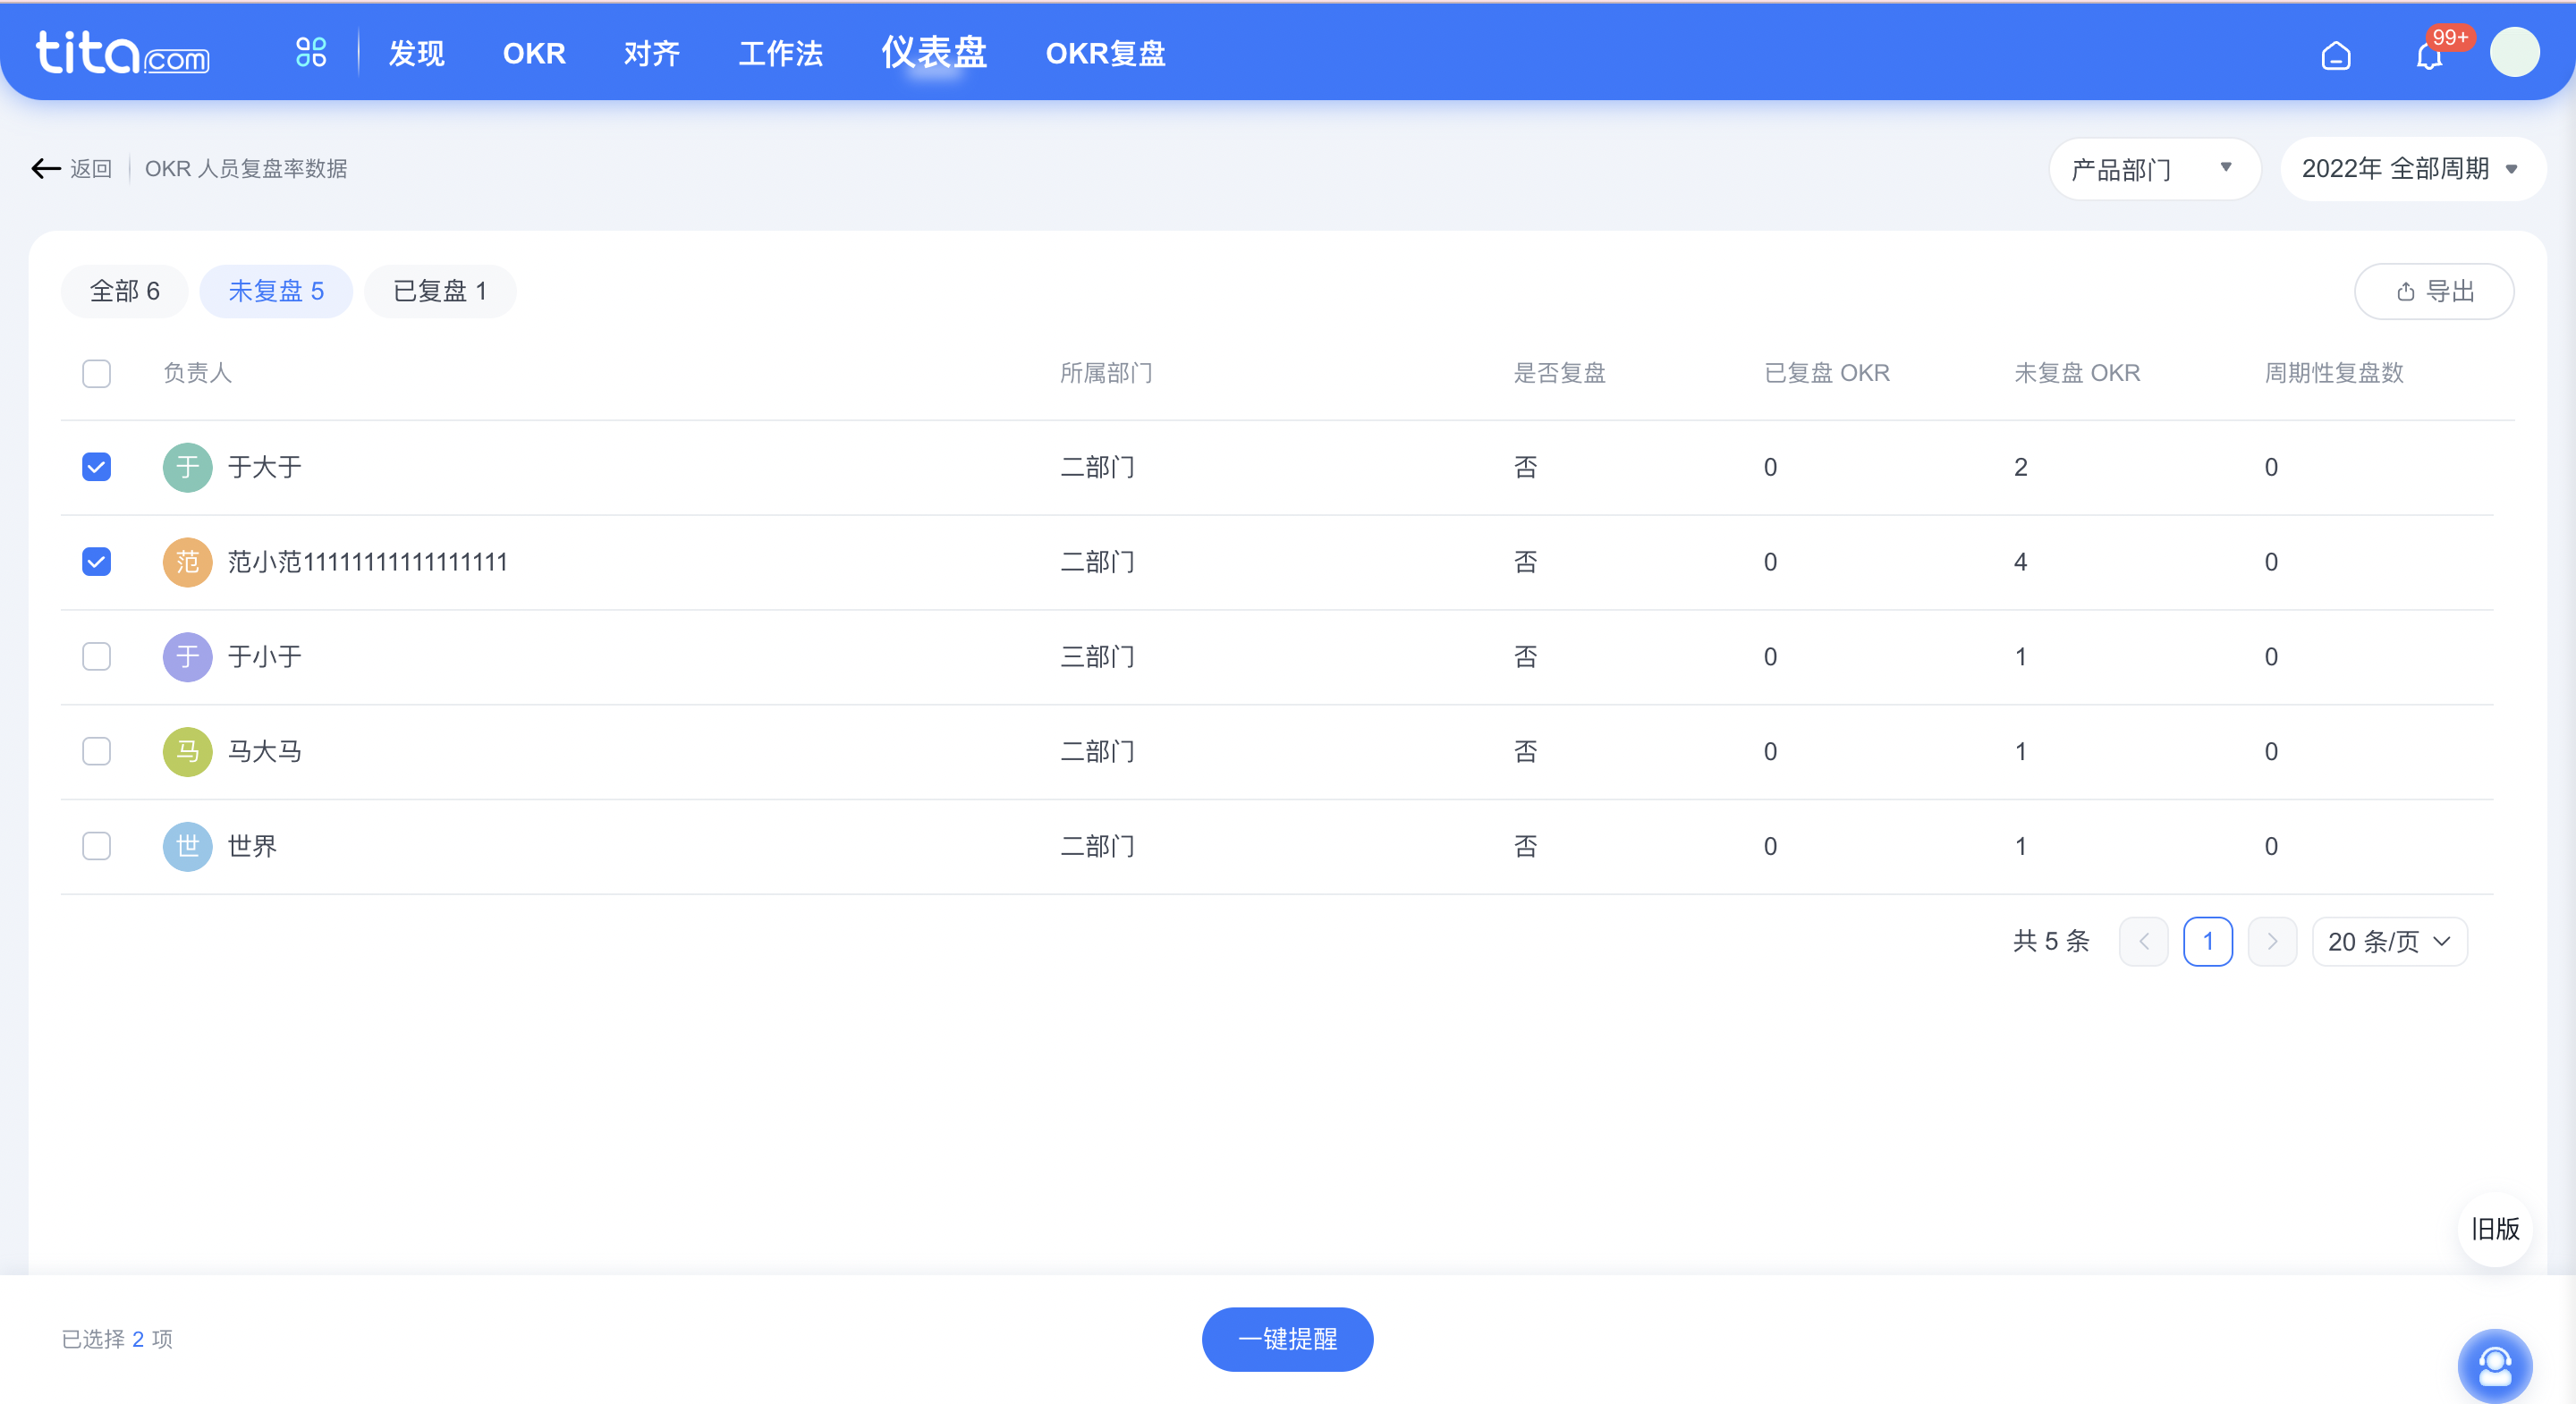Click the name 于大于
Image resolution: width=2576 pixels, height=1404 pixels.
click(x=264, y=467)
